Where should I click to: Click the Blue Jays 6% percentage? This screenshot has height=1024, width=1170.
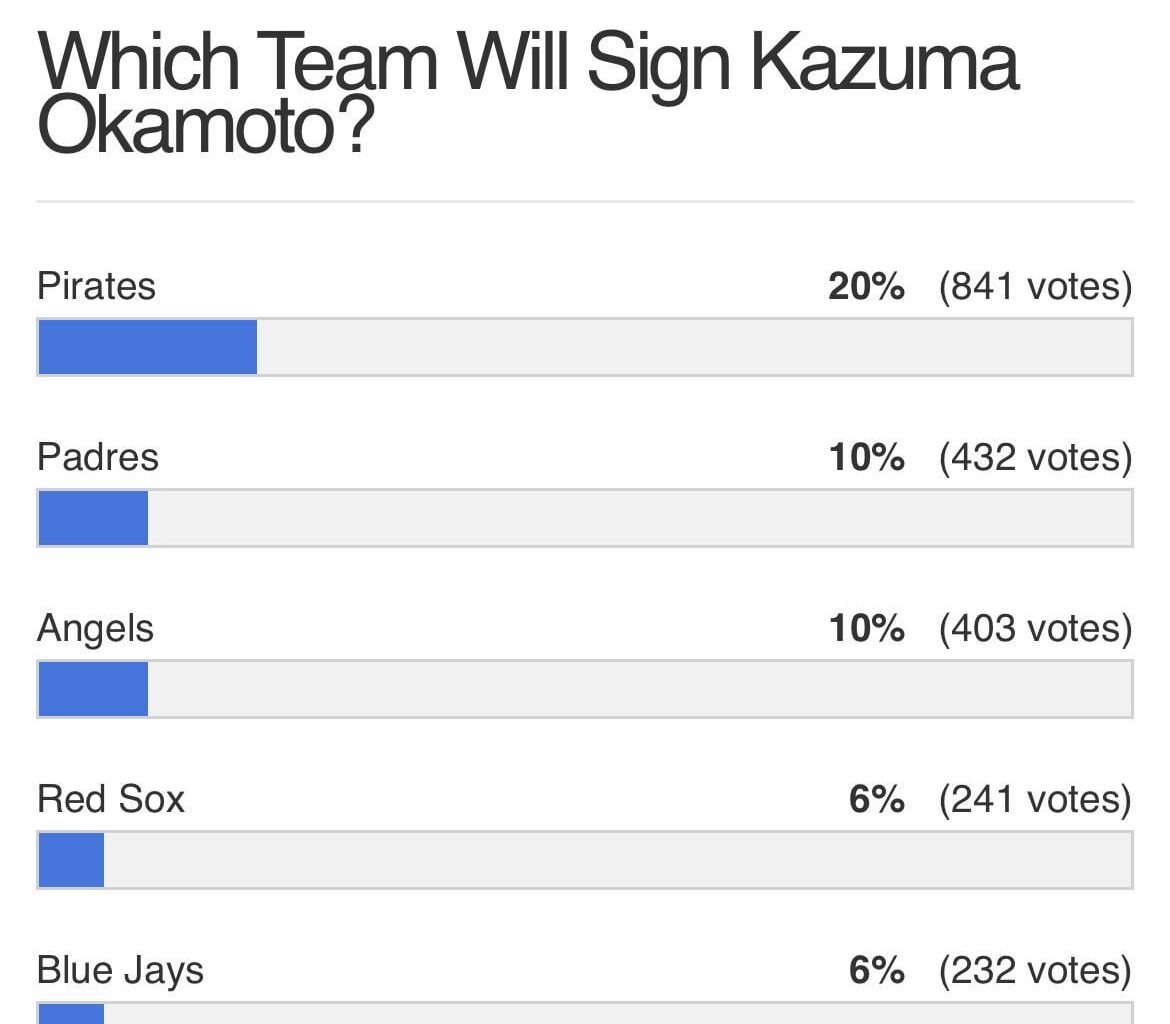click(876, 970)
